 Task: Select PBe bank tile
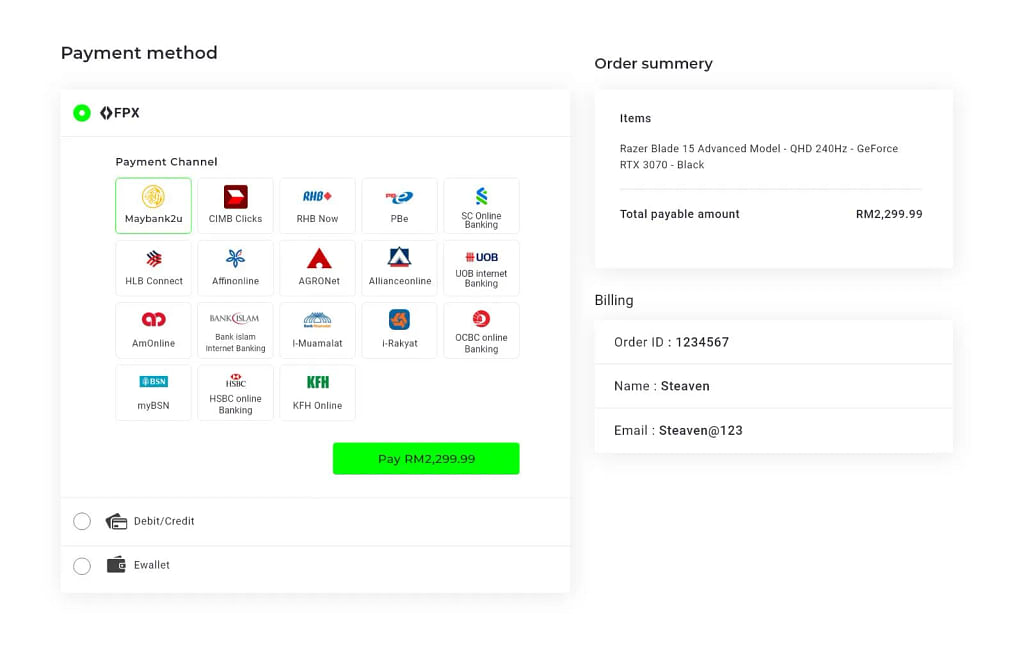[x=399, y=205]
